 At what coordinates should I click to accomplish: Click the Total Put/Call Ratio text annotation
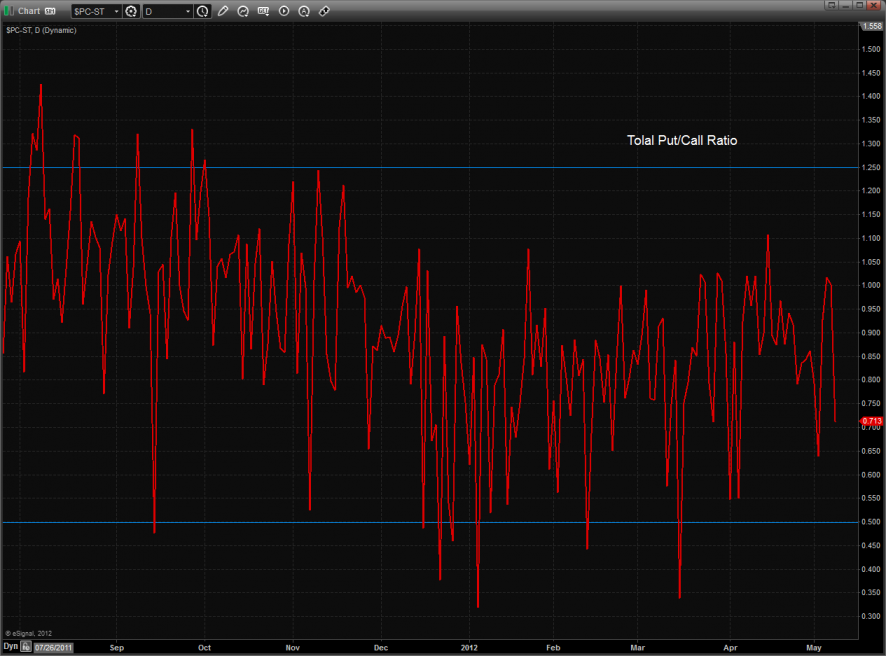pos(681,141)
